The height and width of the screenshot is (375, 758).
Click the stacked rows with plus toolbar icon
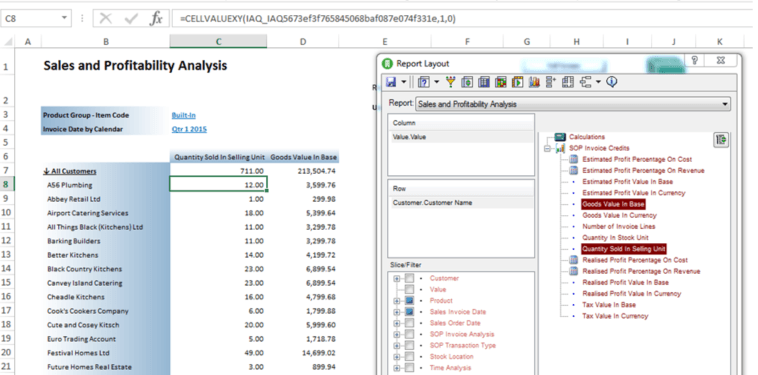coord(551,82)
